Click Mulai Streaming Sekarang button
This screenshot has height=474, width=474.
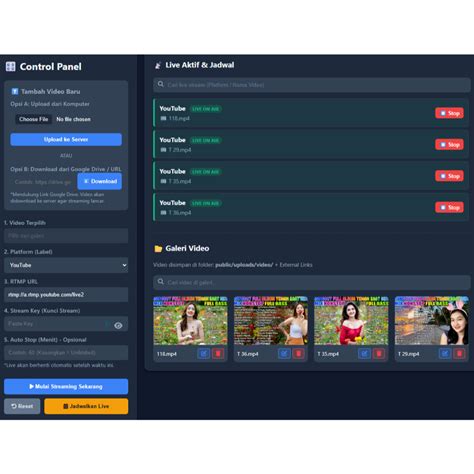pos(66,386)
